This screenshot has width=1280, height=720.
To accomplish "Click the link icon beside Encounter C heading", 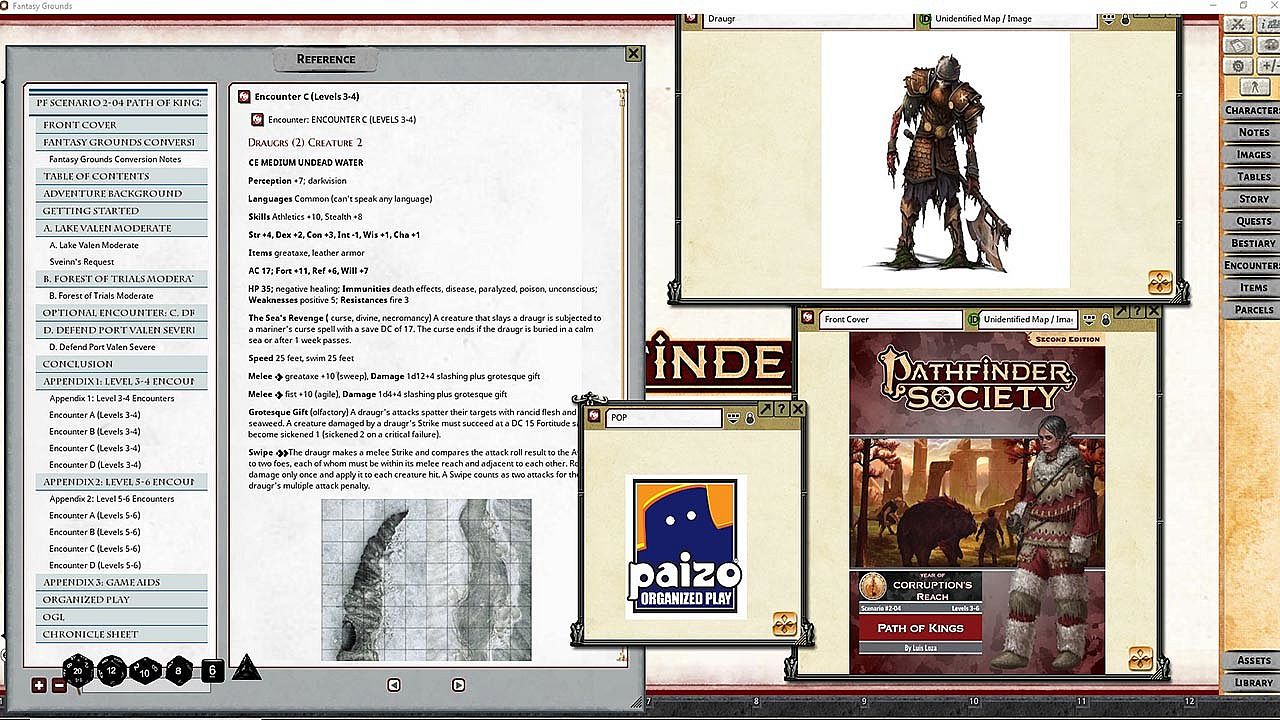I will click(244, 97).
